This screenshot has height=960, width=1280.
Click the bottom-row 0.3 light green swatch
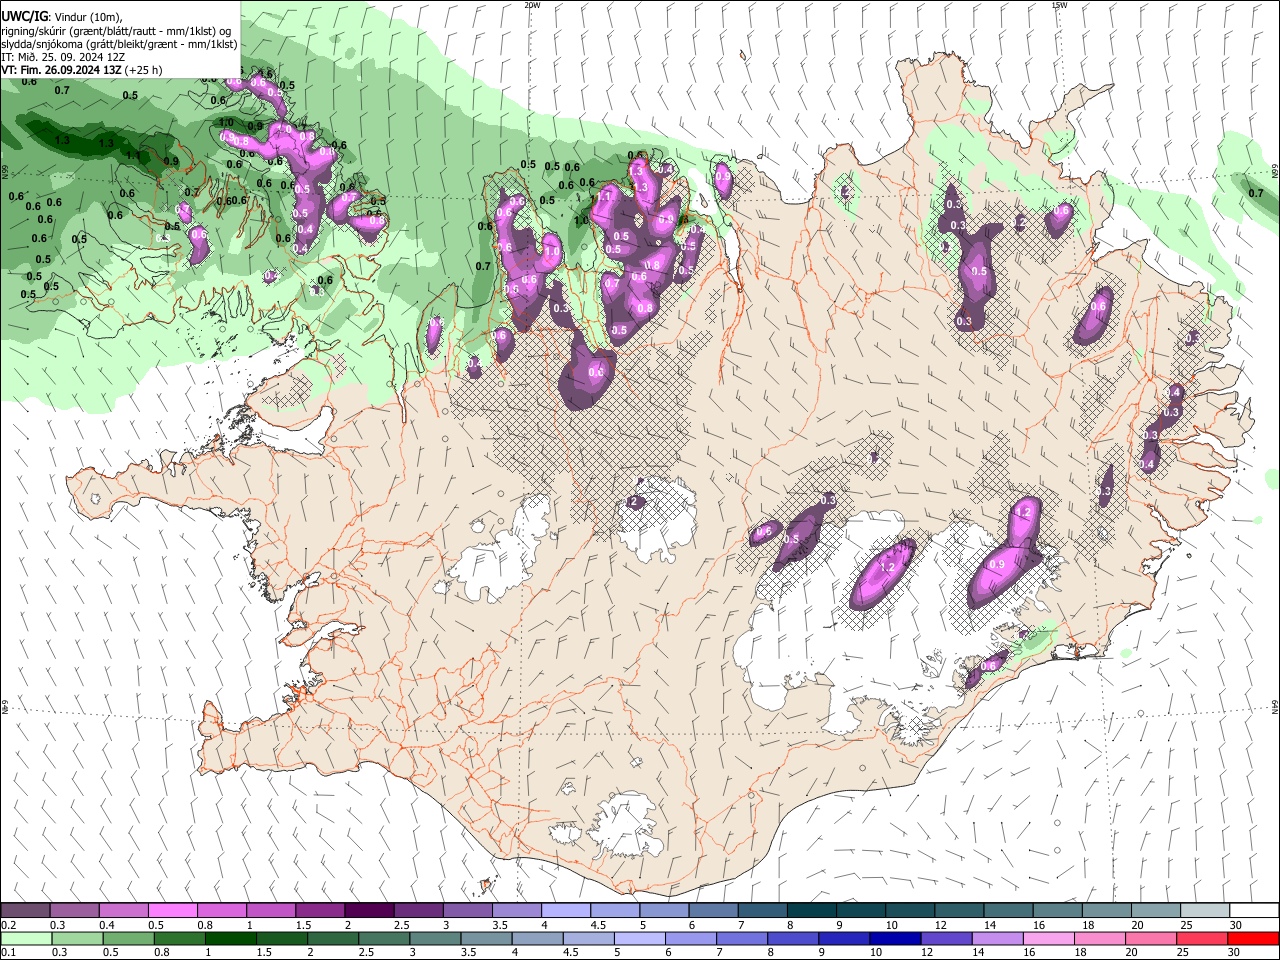pyautogui.click(x=77, y=939)
